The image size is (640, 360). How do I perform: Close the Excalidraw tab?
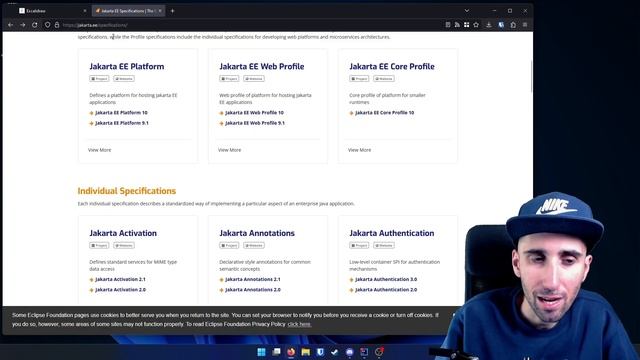[x=85, y=11]
